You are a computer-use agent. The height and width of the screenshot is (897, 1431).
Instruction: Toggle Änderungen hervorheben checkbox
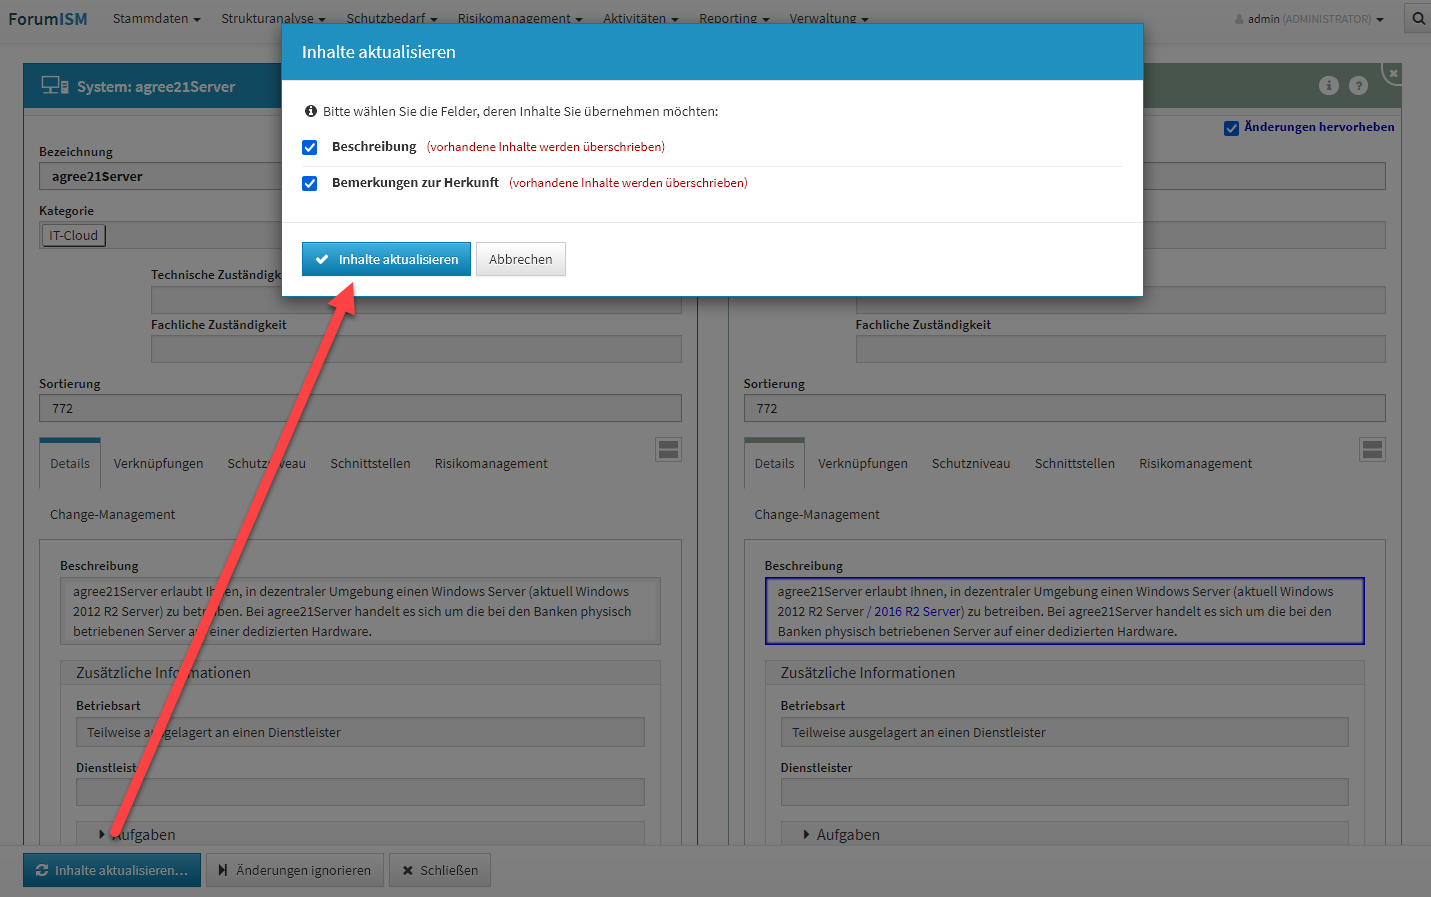(1232, 128)
